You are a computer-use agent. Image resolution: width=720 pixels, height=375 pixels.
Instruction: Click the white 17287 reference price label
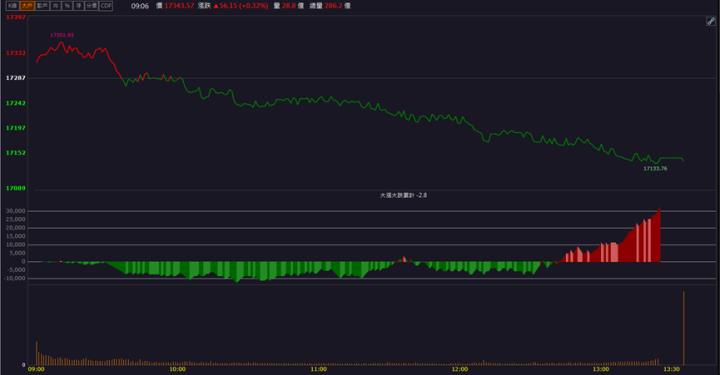[x=16, y=78]
